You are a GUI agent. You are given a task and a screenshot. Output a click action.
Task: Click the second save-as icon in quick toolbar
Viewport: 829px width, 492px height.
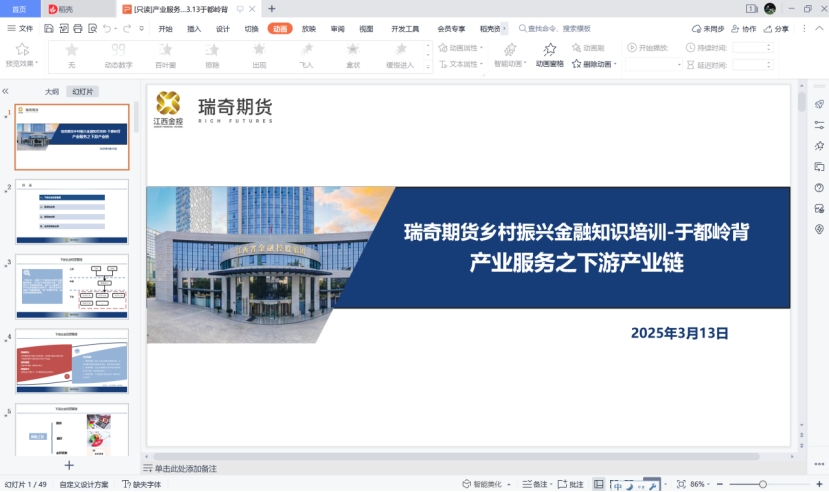coord(63,29)
